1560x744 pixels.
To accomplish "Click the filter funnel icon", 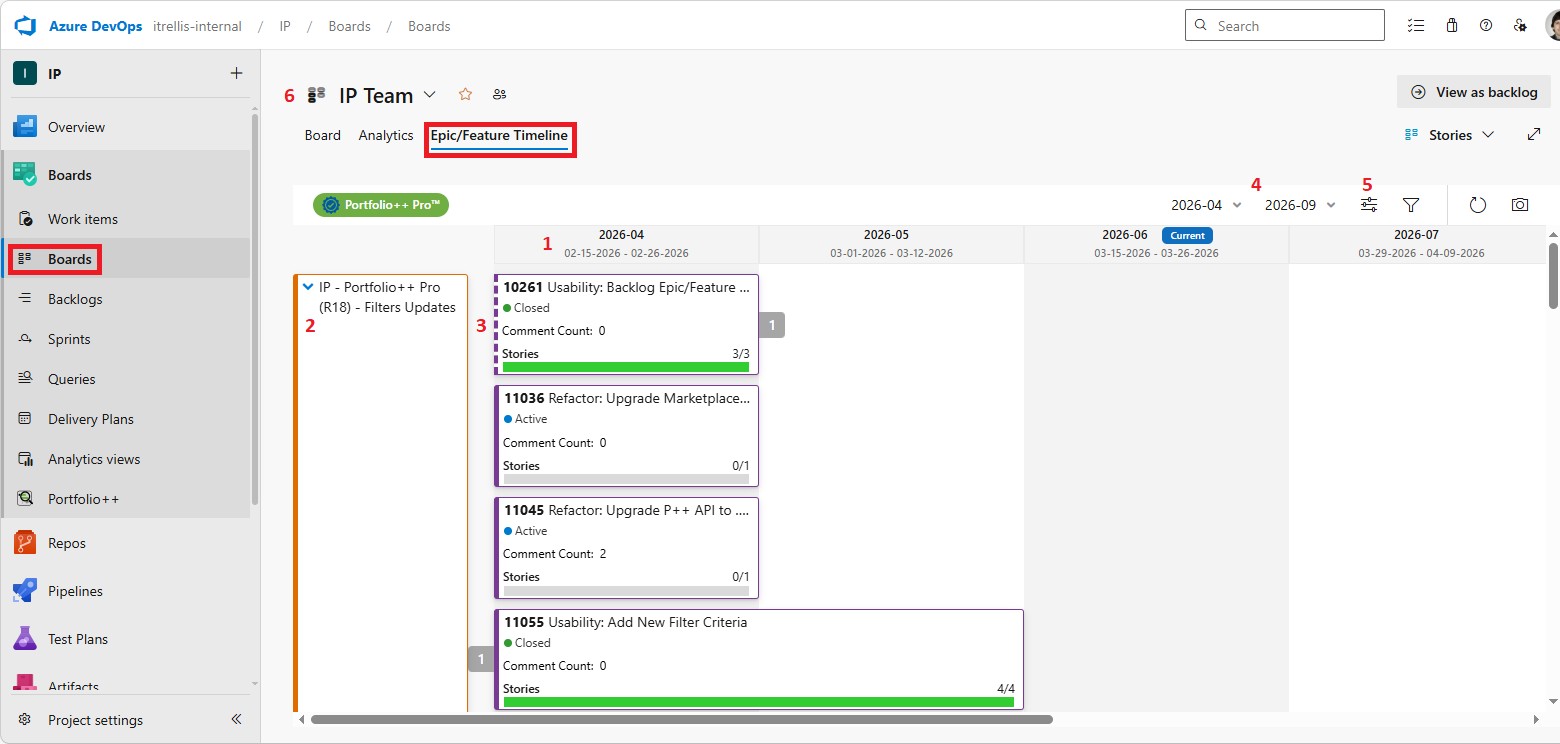I will tap(1411, 205).
